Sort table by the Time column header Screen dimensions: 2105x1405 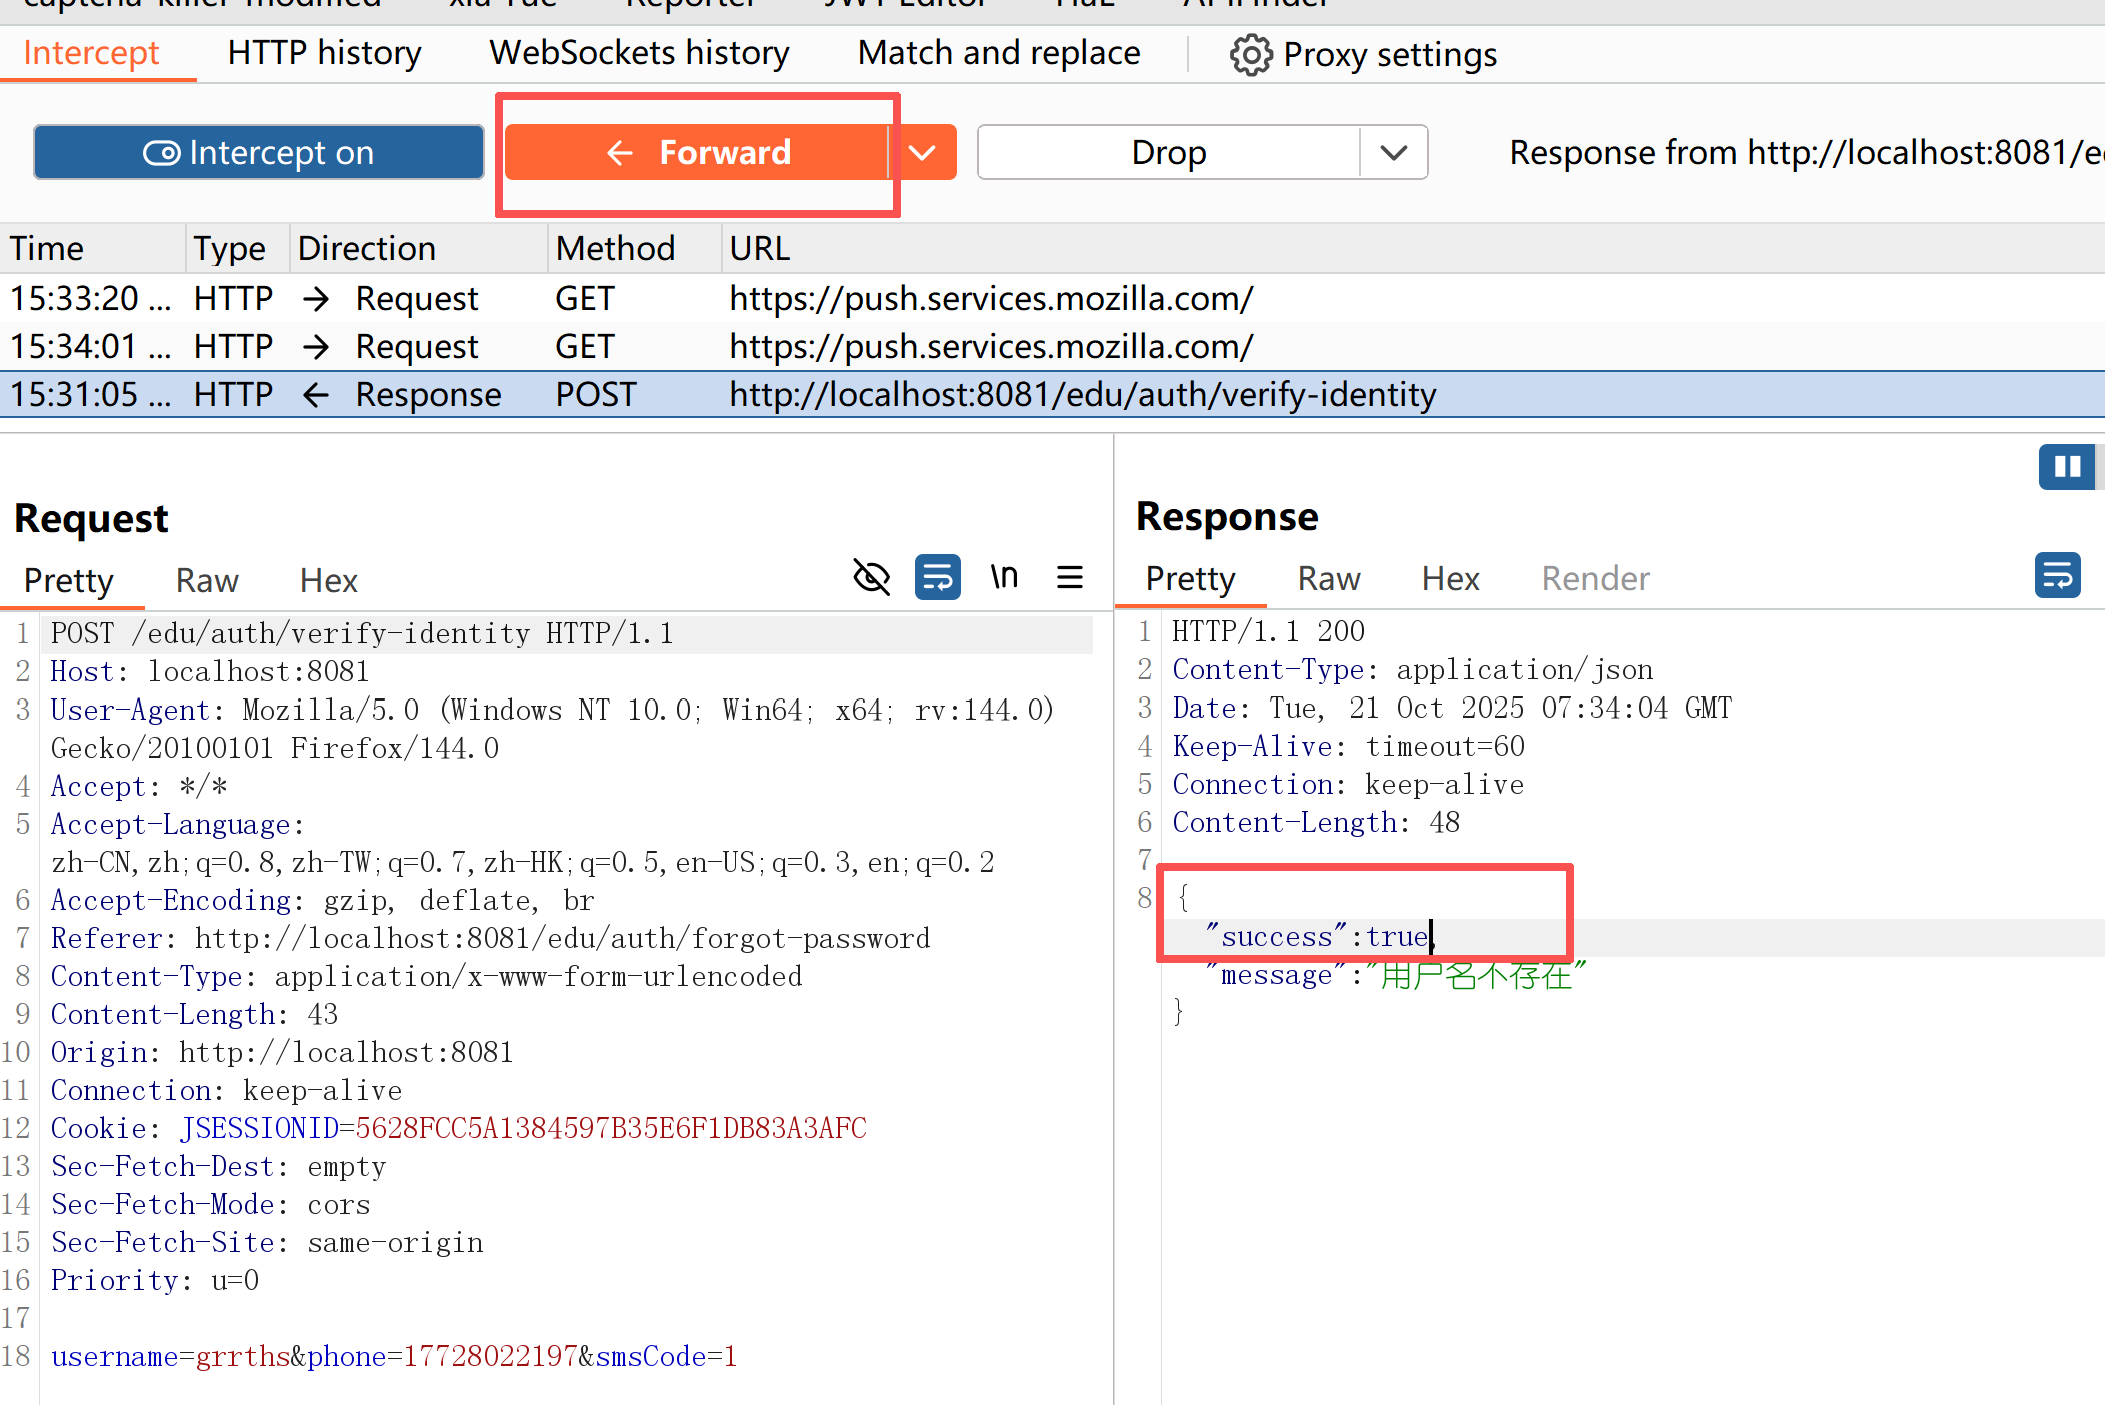pyautogui.click(x=48, y=248)
